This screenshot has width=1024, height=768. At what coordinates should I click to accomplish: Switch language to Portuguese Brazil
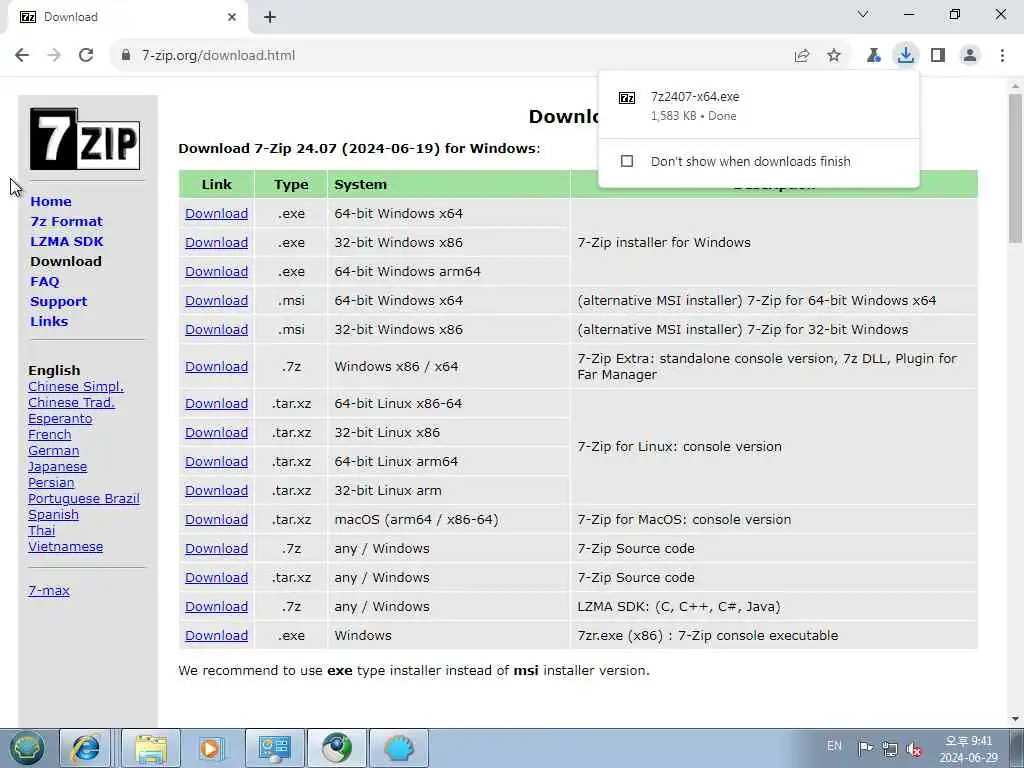click(x=84, y=498)
